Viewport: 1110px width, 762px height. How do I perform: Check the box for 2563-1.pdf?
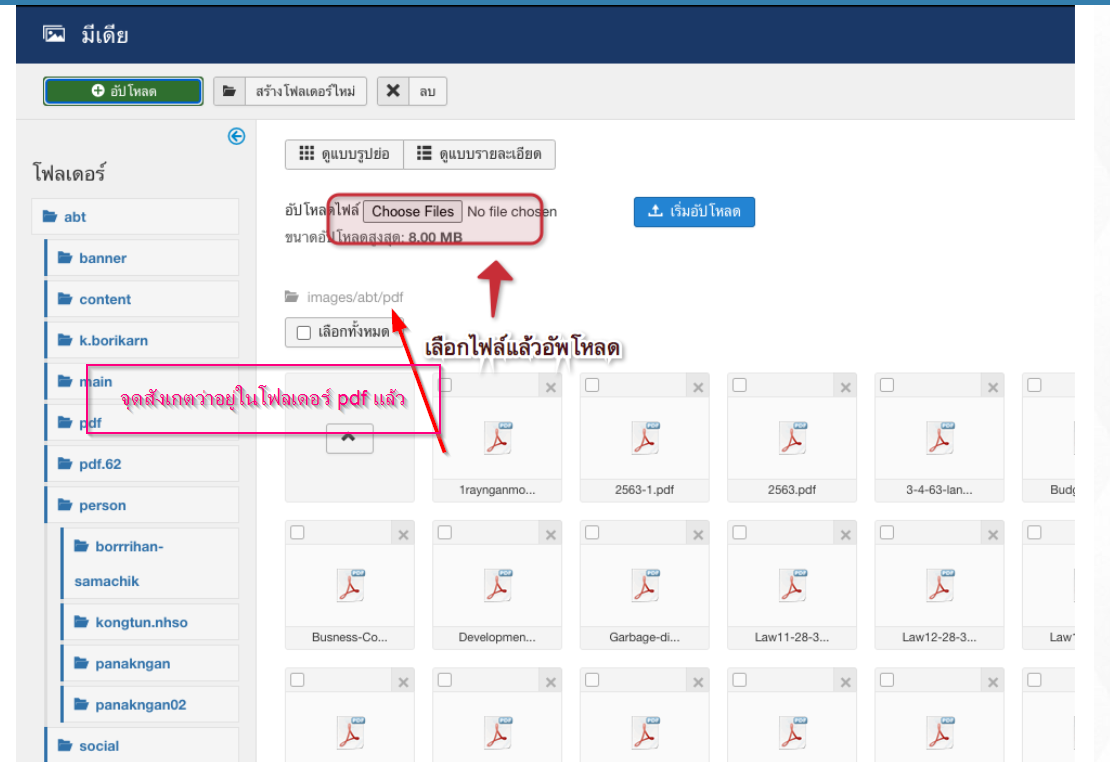coord(592,385)
